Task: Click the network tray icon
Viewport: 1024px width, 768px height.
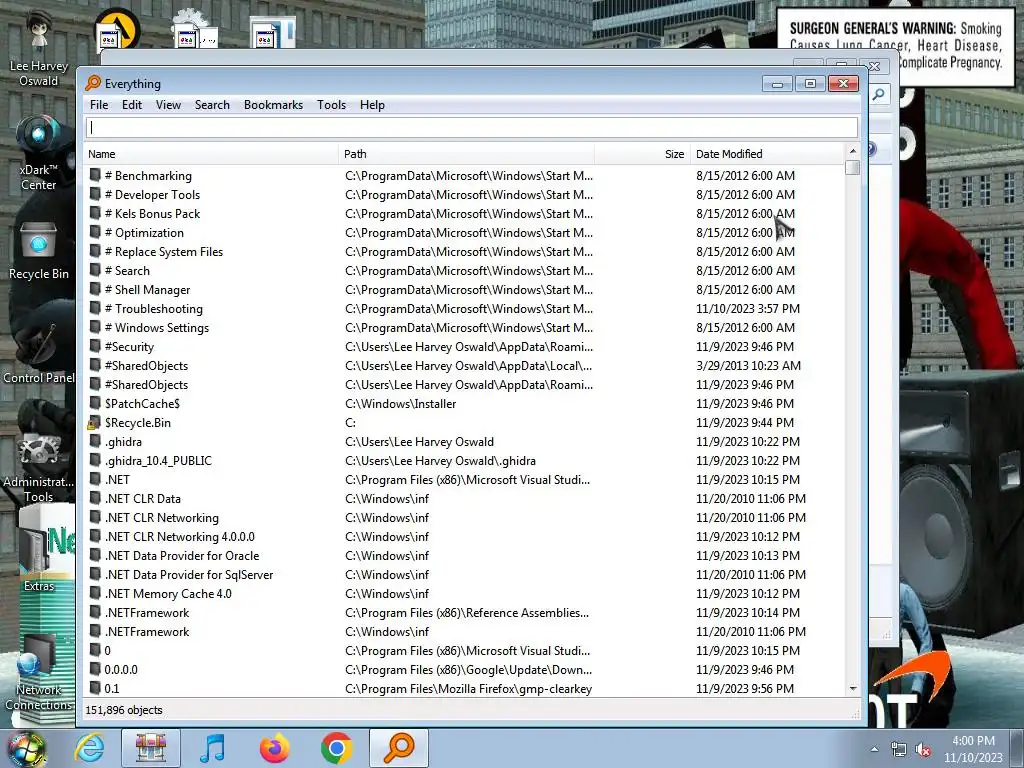Action: pyautogui.click(x=899, y=749)
